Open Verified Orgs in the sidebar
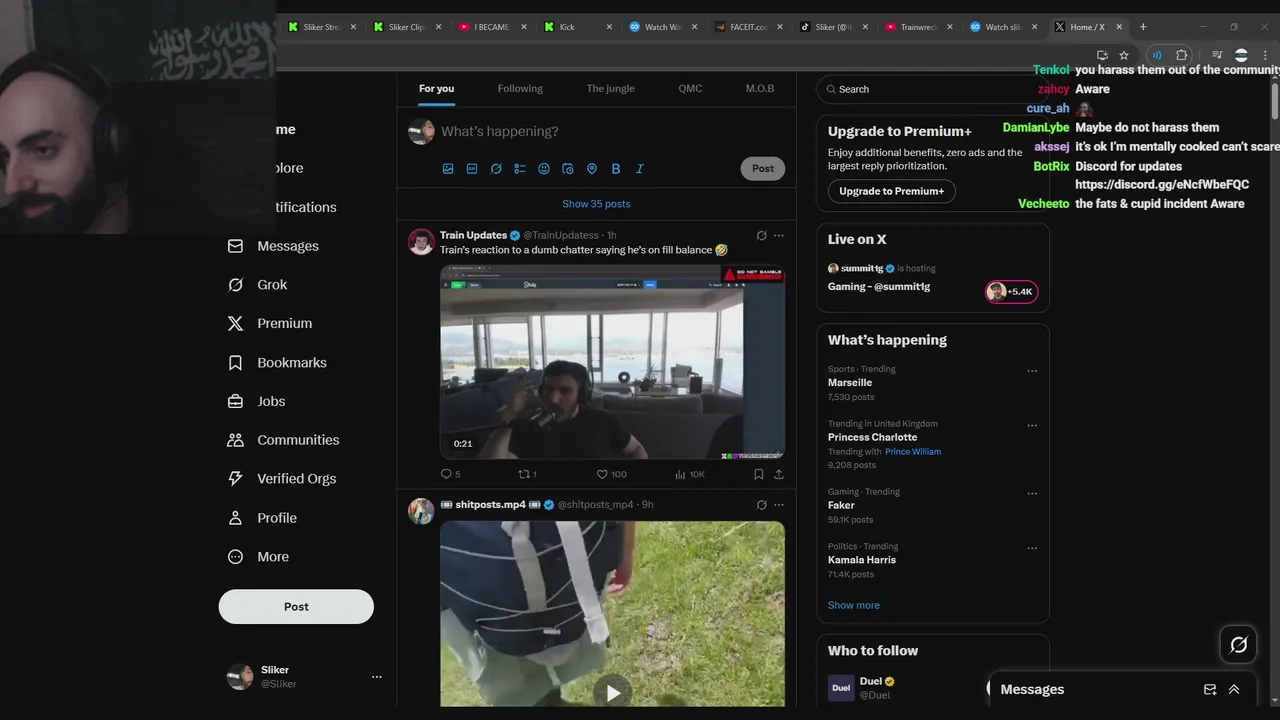 281,479
